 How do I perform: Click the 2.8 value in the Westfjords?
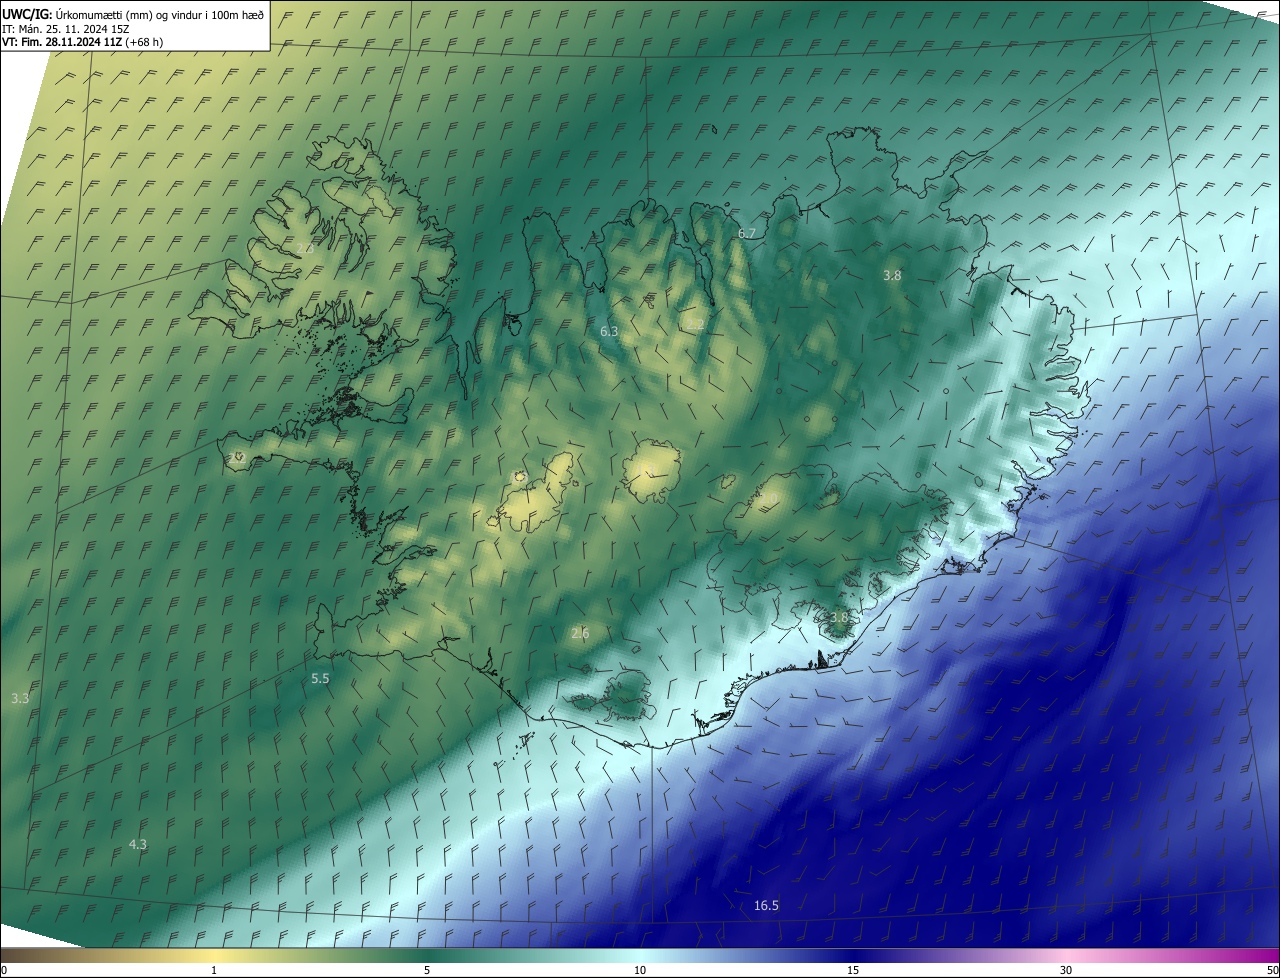point(305,248)
